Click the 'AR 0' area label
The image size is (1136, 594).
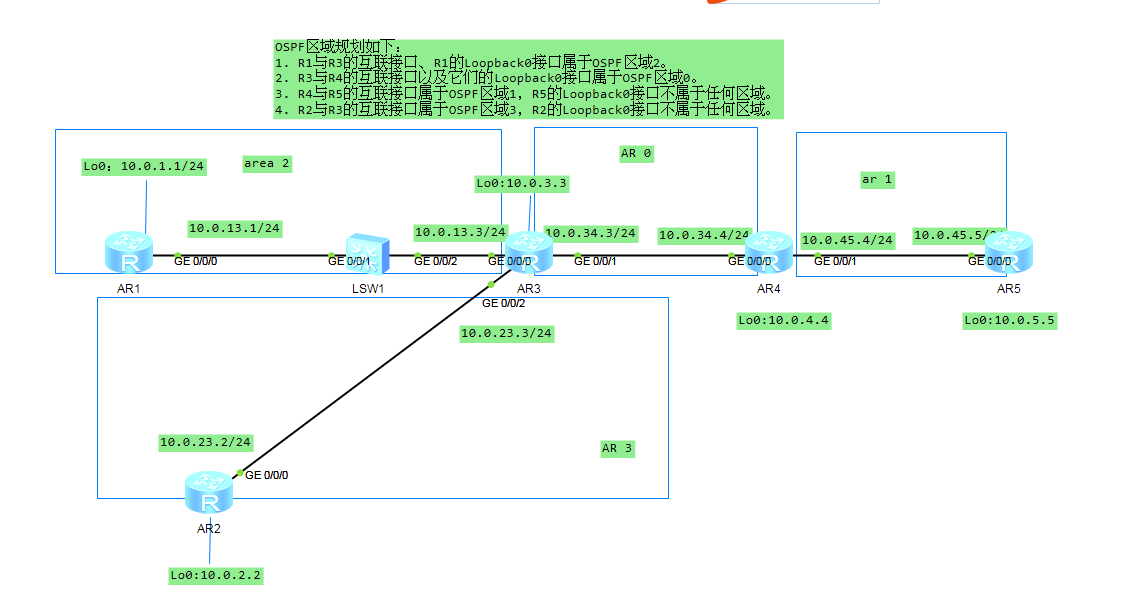tap(635, 152)
